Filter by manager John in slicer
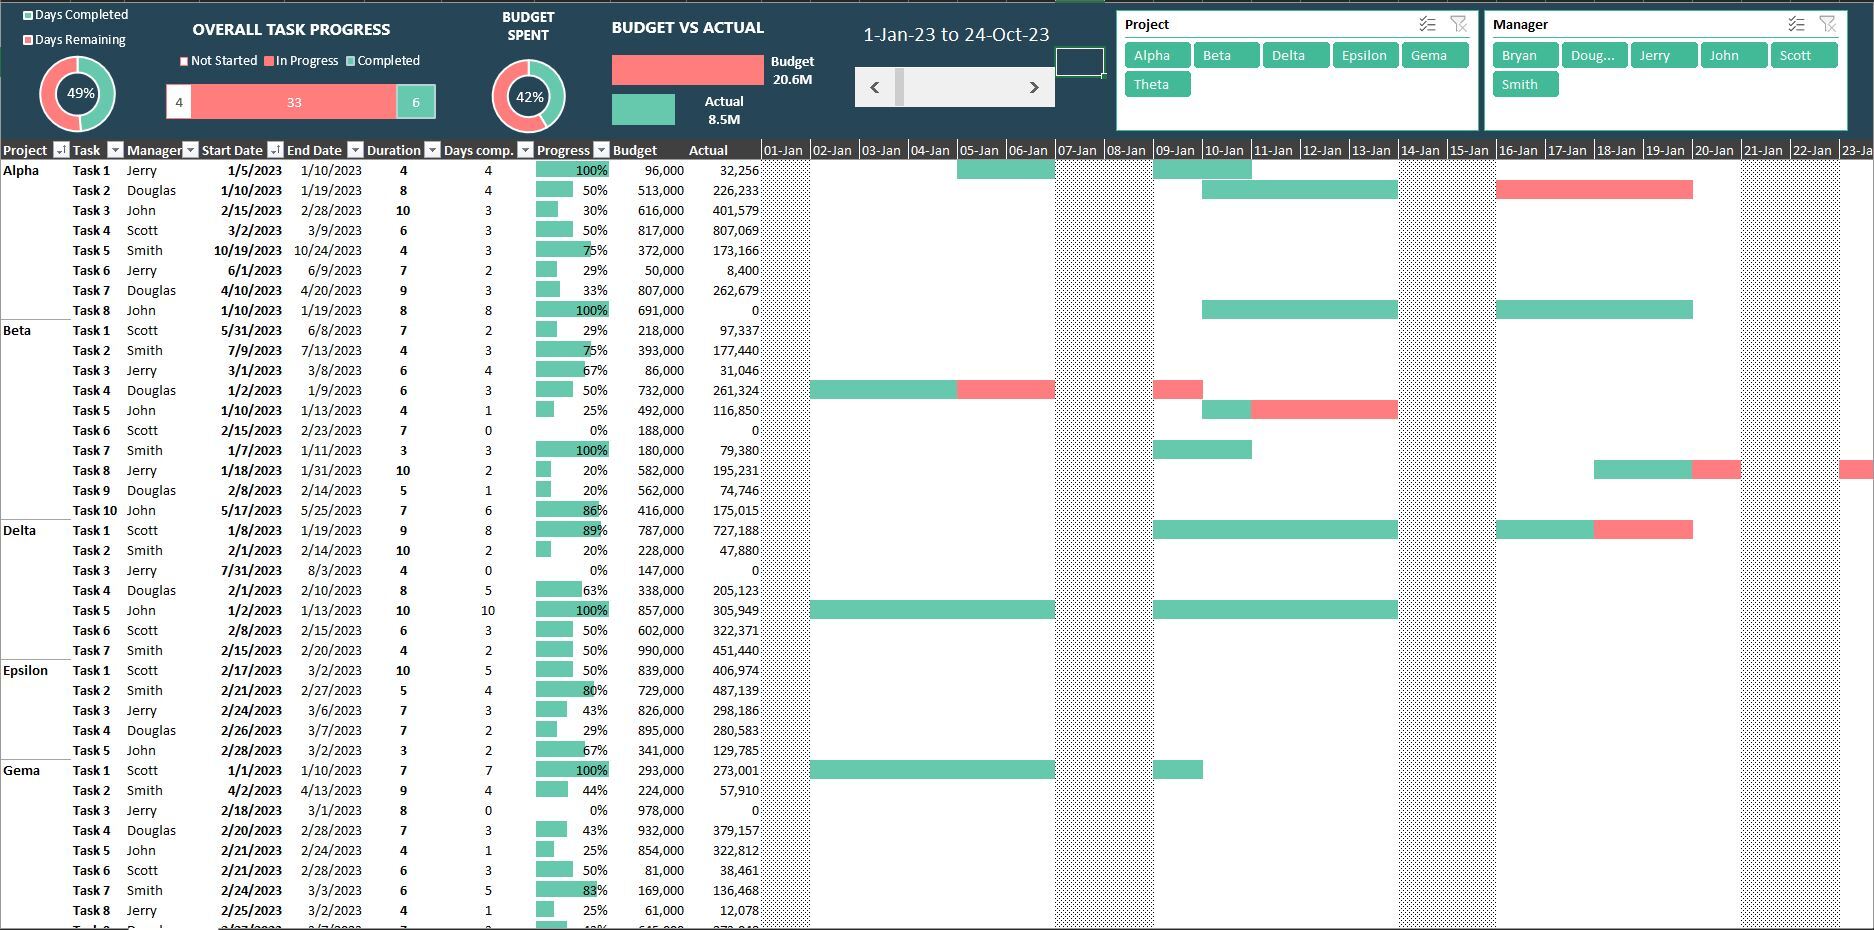Image resolution: width=1874 pixels, height=930 pixels. tap(1733, 55)
